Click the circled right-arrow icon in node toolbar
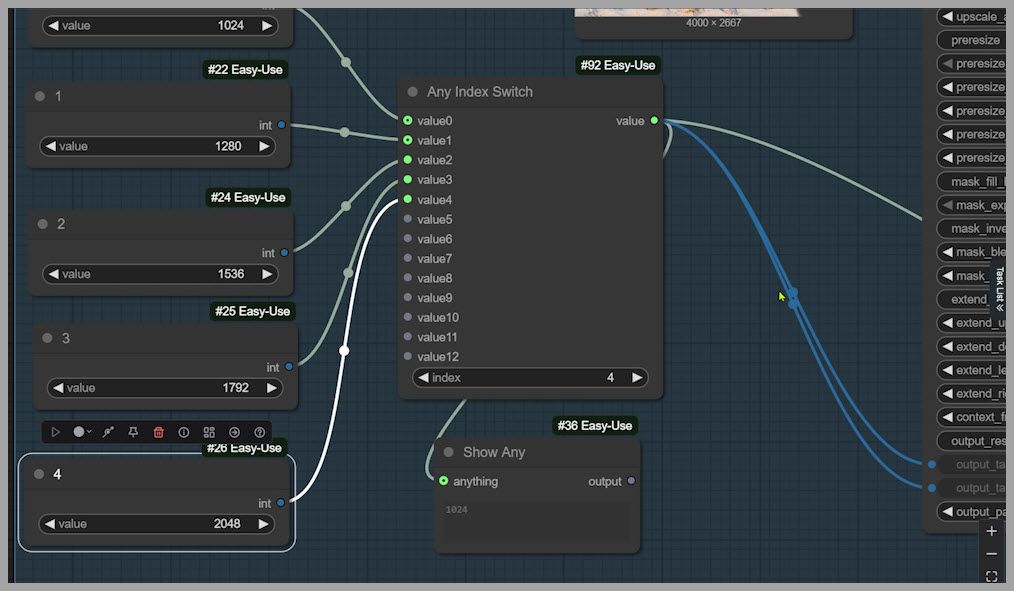 [x=234, y=432]
